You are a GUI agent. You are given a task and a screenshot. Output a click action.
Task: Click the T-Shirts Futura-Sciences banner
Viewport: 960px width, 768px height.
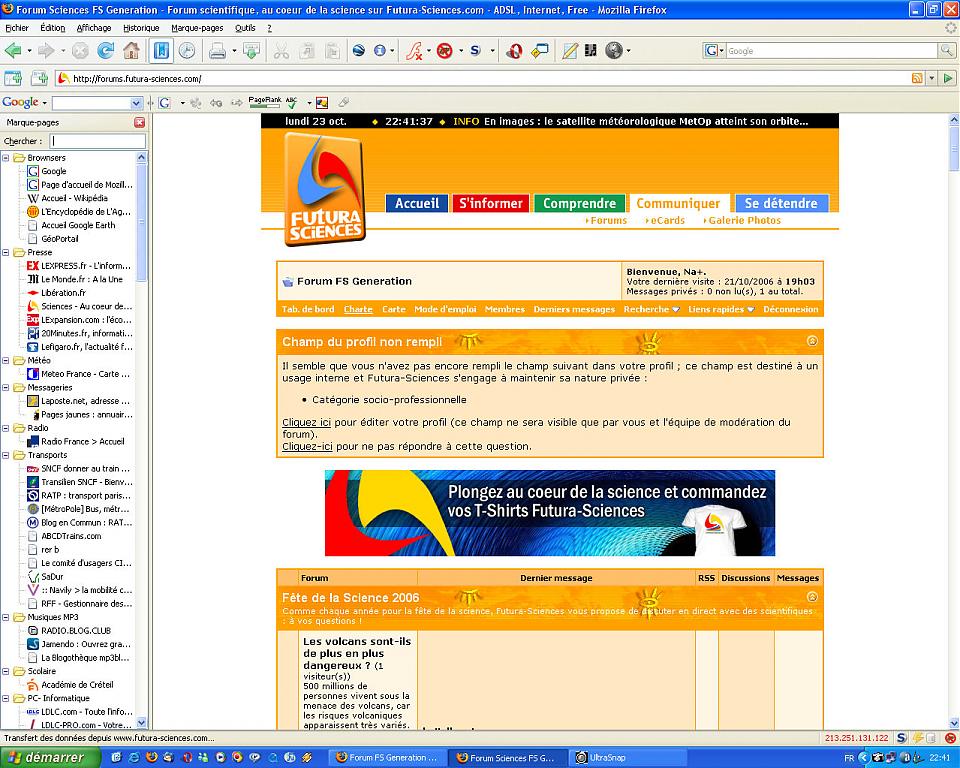click(x=550, y=513)
